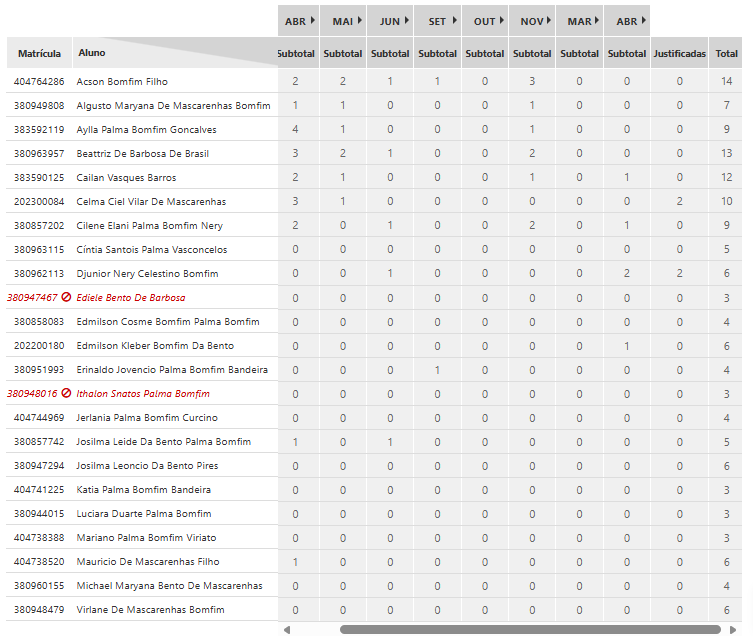Expand the last ABR month column

[644, 21]
